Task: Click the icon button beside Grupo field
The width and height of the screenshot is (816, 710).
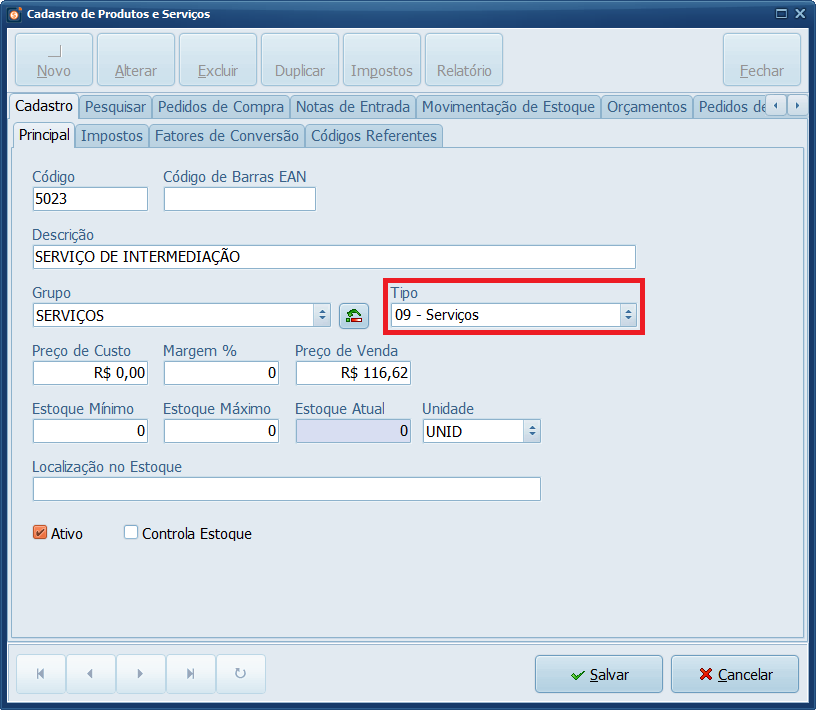Action: click(354, 316)
